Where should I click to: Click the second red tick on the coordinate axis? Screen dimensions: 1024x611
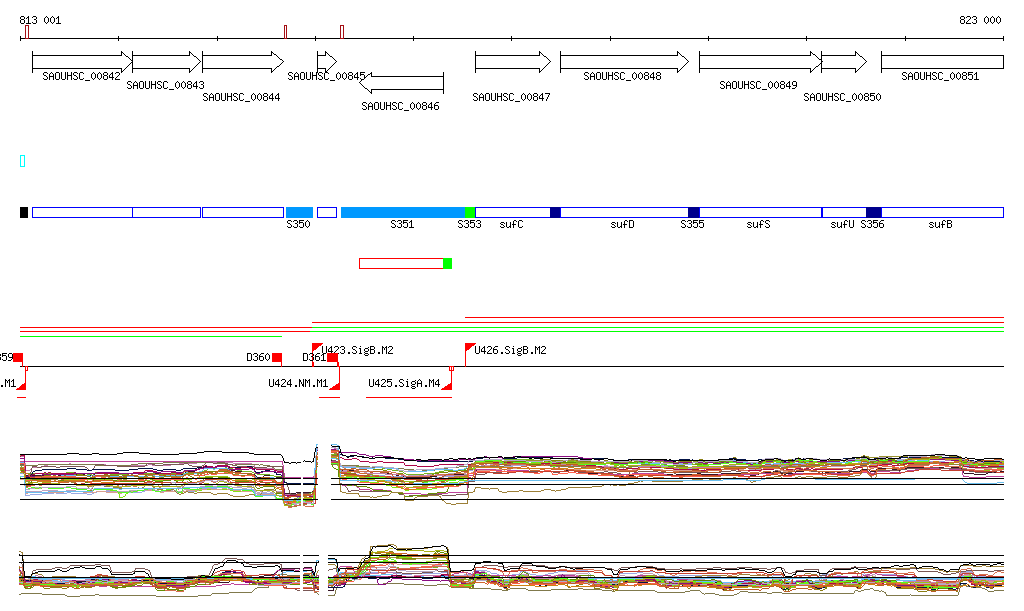(x=285, y=32)
